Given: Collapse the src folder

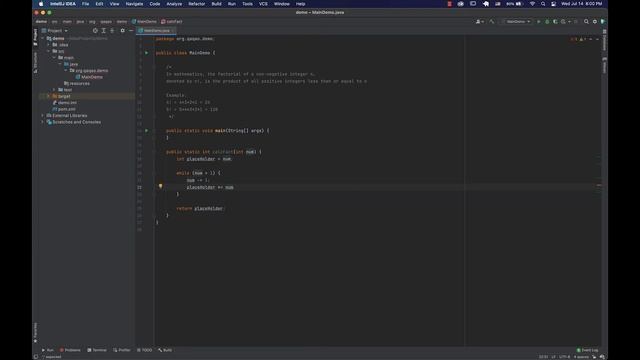Looking at the screenshot, I should (x=49, y=51).
